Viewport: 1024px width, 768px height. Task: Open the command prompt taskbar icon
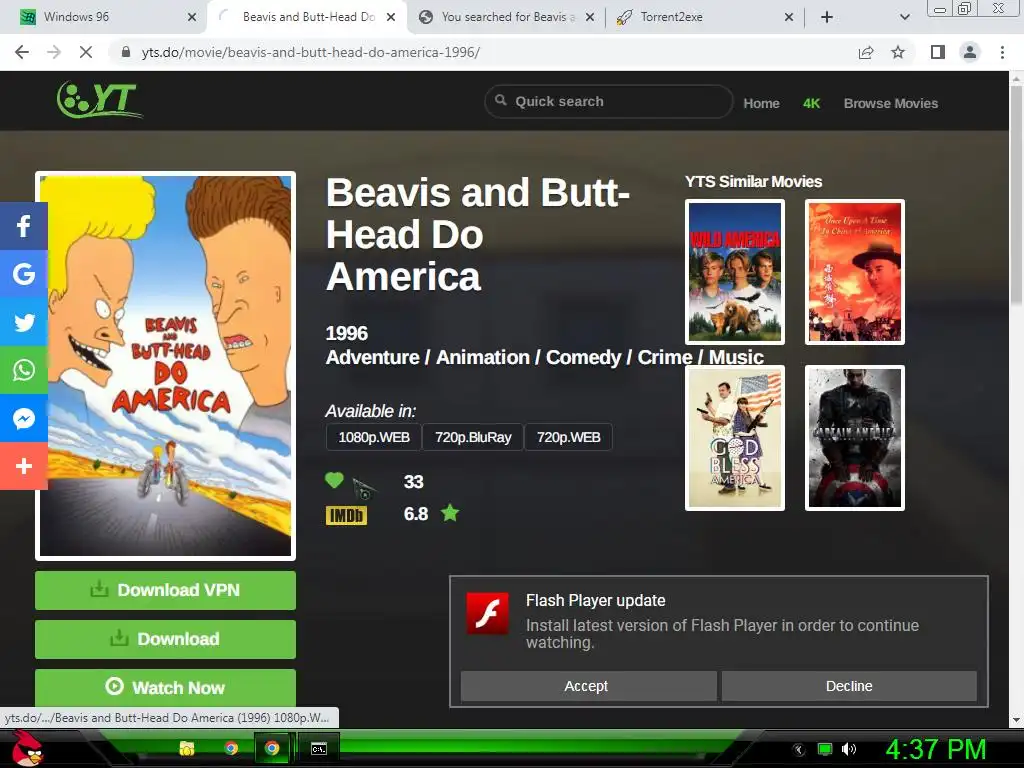[x=319, y=748]
